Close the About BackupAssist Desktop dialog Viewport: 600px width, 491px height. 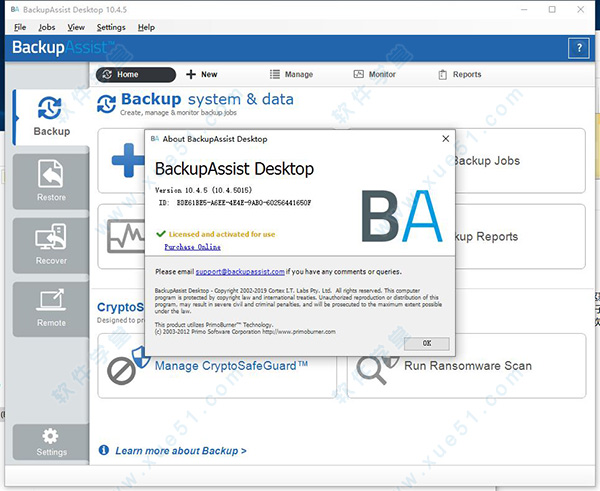(x=445, y=139)
